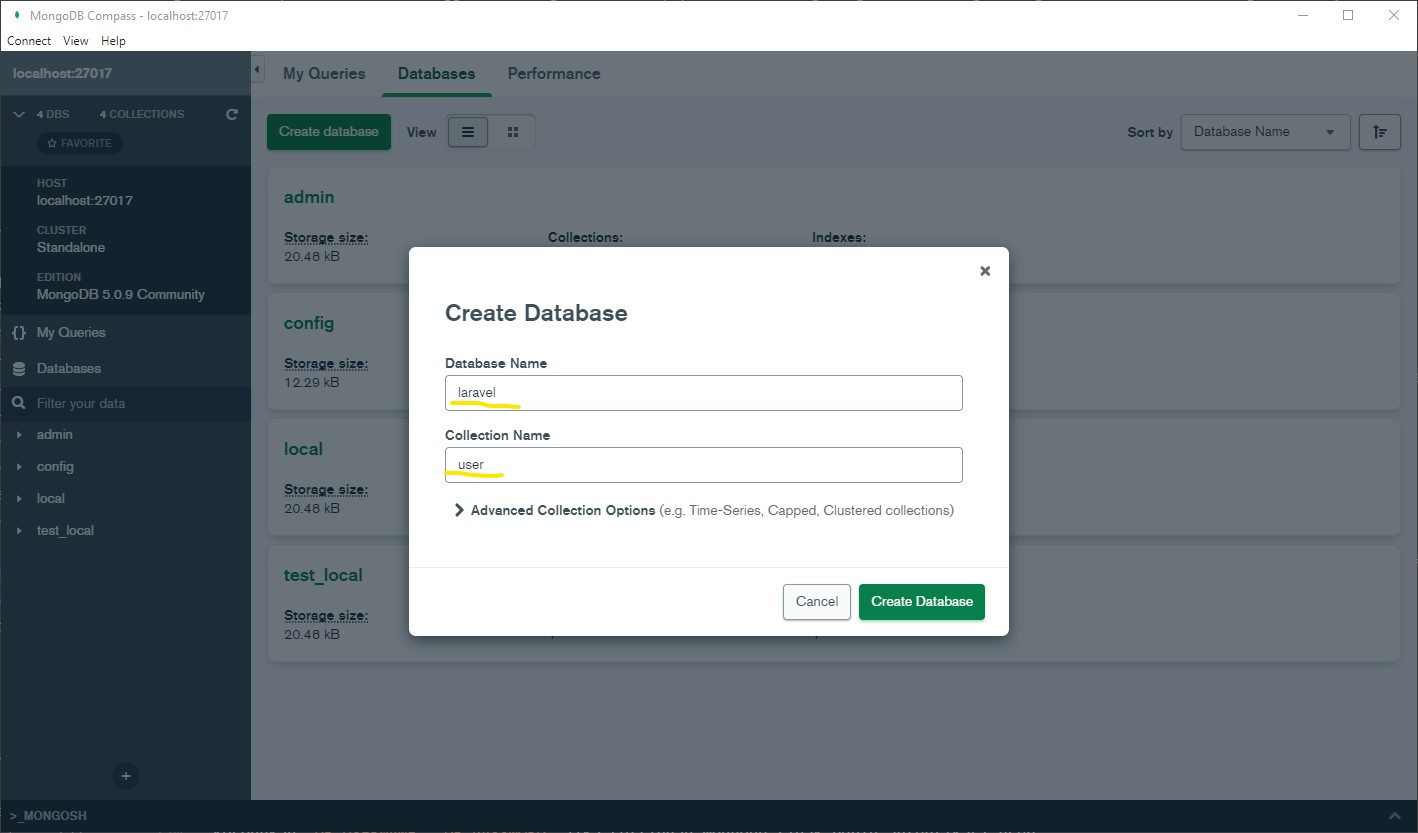Minimize the MongoDB Compass window

pos(1303,15)
